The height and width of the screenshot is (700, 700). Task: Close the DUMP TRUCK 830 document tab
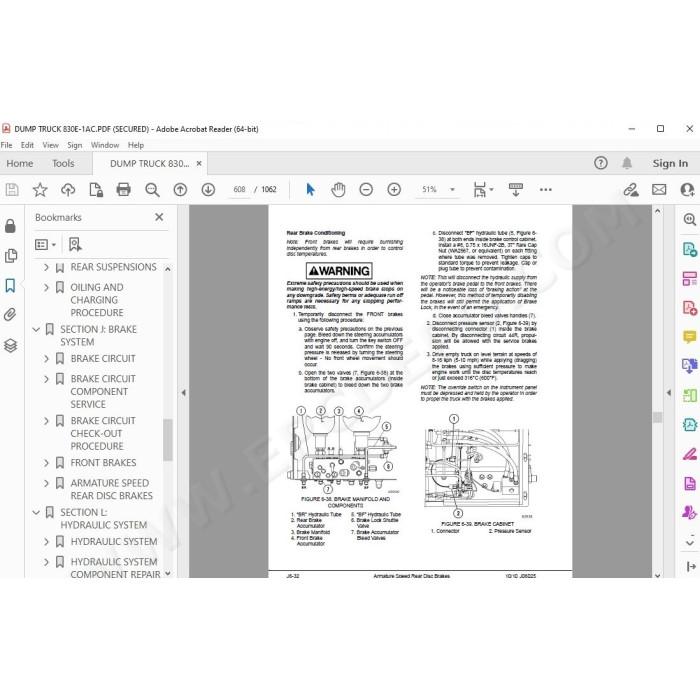(x=199, y=163)
